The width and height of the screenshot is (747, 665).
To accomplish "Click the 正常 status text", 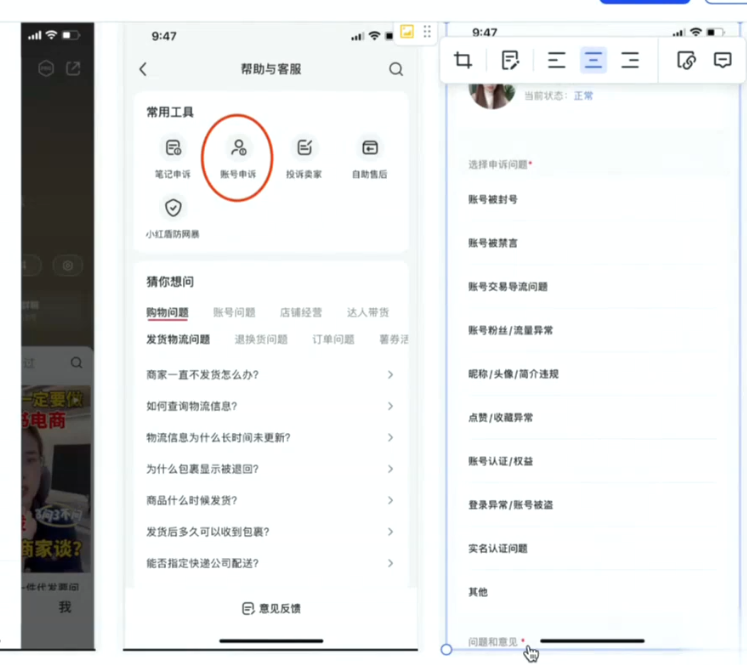I will point(583,96).
